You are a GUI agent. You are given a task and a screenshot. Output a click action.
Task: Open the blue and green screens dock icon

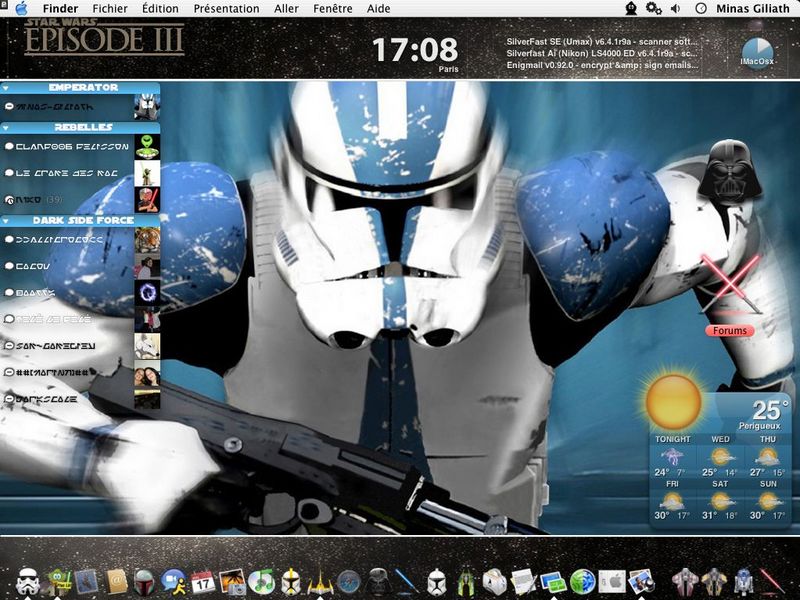(x=553, y=582)
